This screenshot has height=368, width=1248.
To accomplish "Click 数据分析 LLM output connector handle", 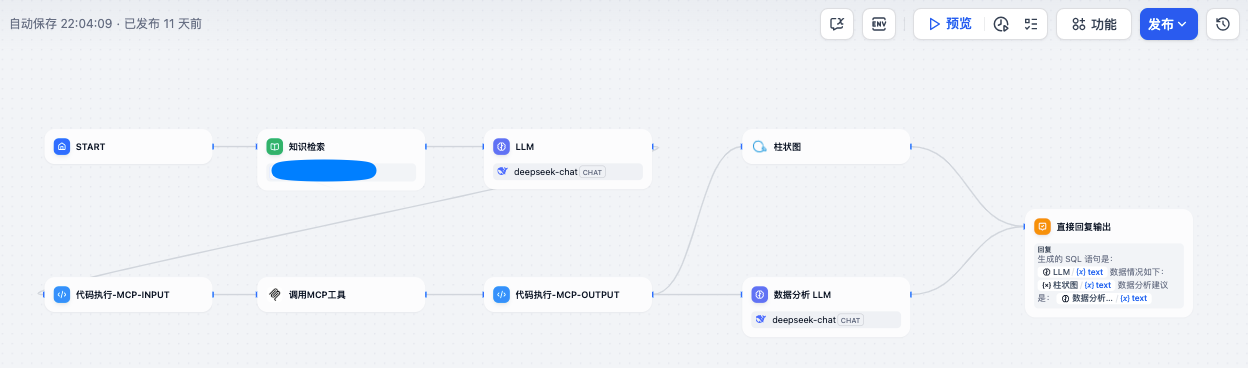I will 911,294.
